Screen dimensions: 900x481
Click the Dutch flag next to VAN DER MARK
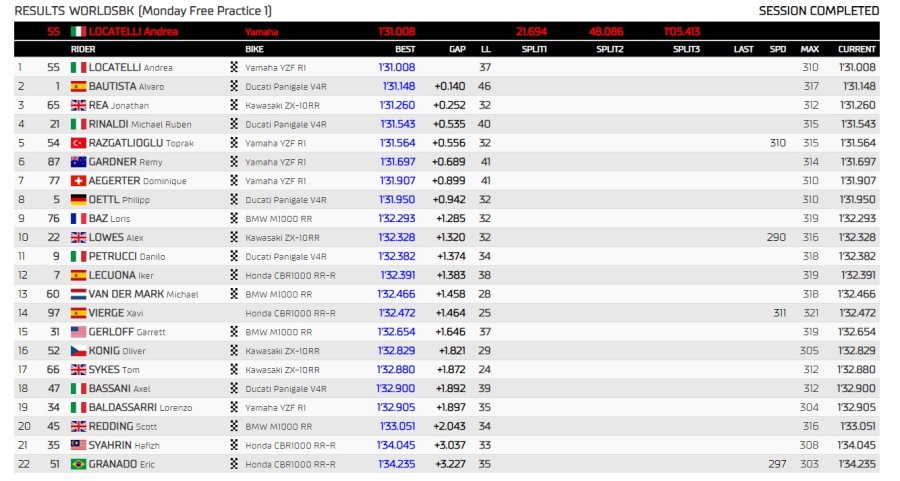click(x=78, y=294)
